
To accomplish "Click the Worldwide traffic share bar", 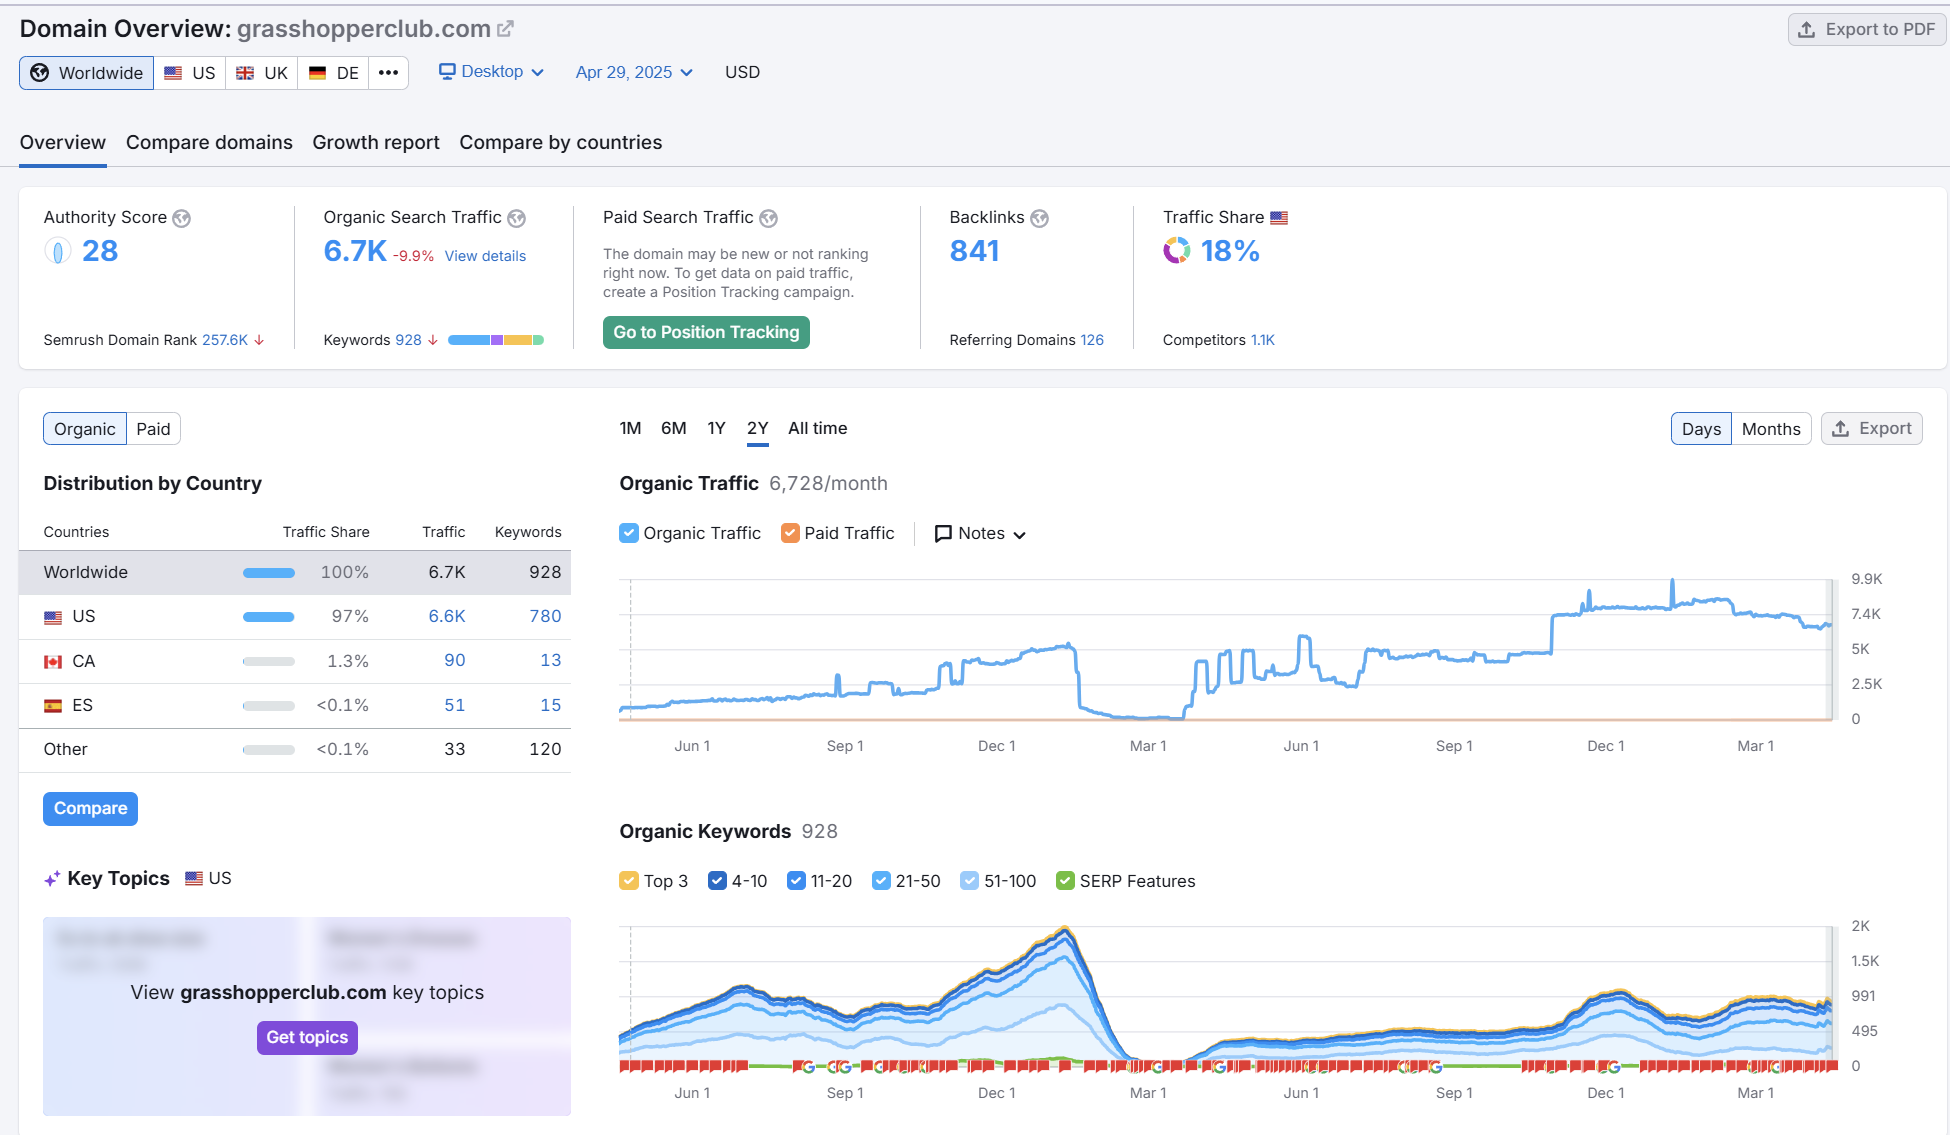I will coord(269,573).
